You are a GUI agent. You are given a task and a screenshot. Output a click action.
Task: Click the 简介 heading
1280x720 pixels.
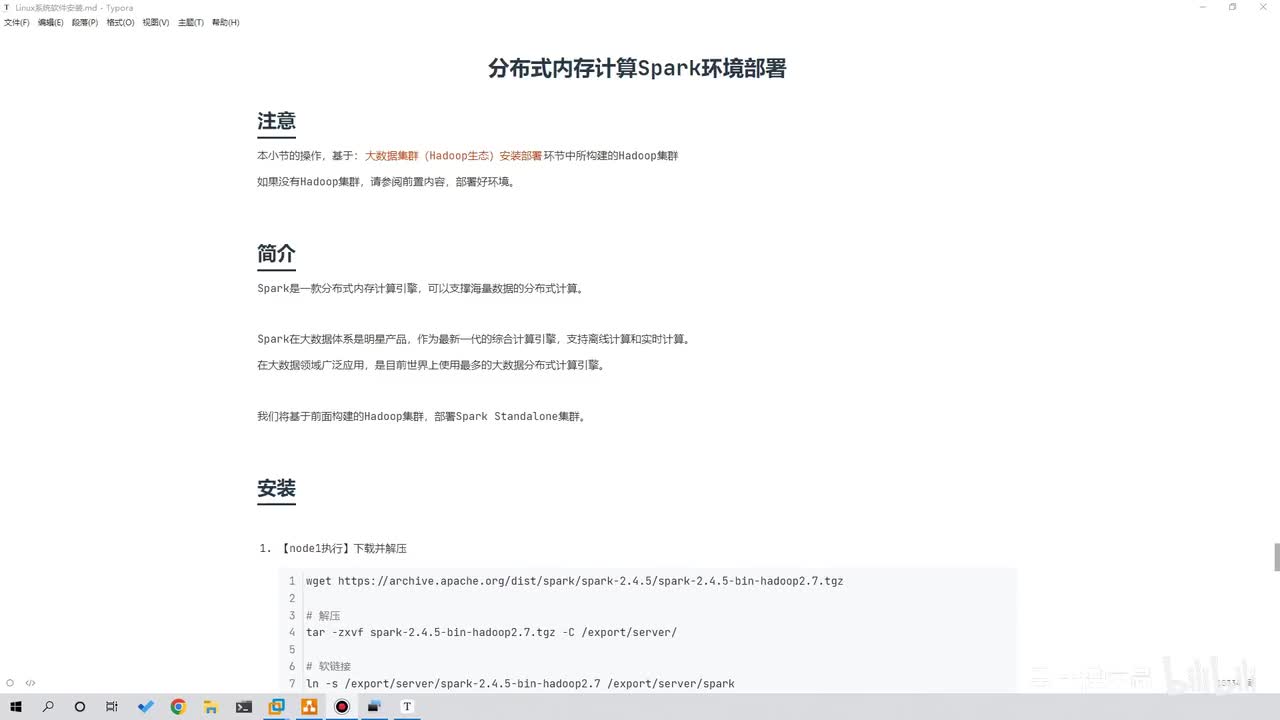click(276, 254)
